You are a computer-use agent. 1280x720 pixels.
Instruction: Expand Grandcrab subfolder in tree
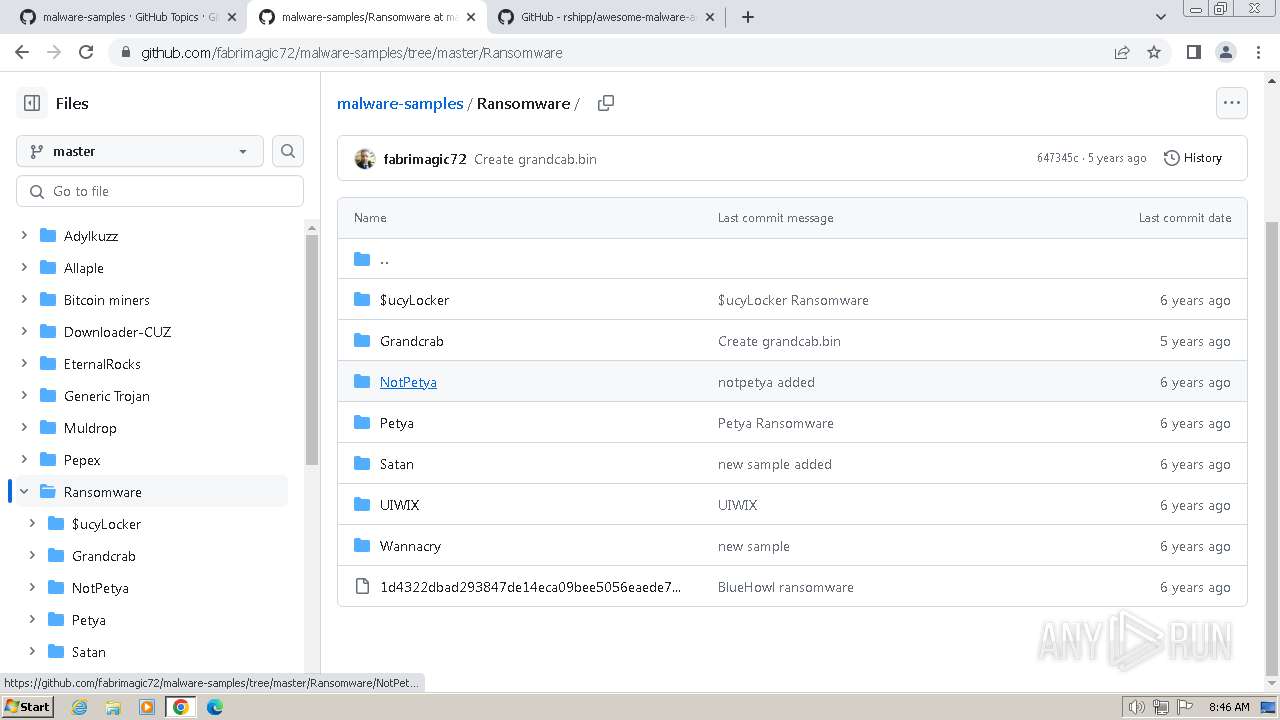[x=32, y=556]
